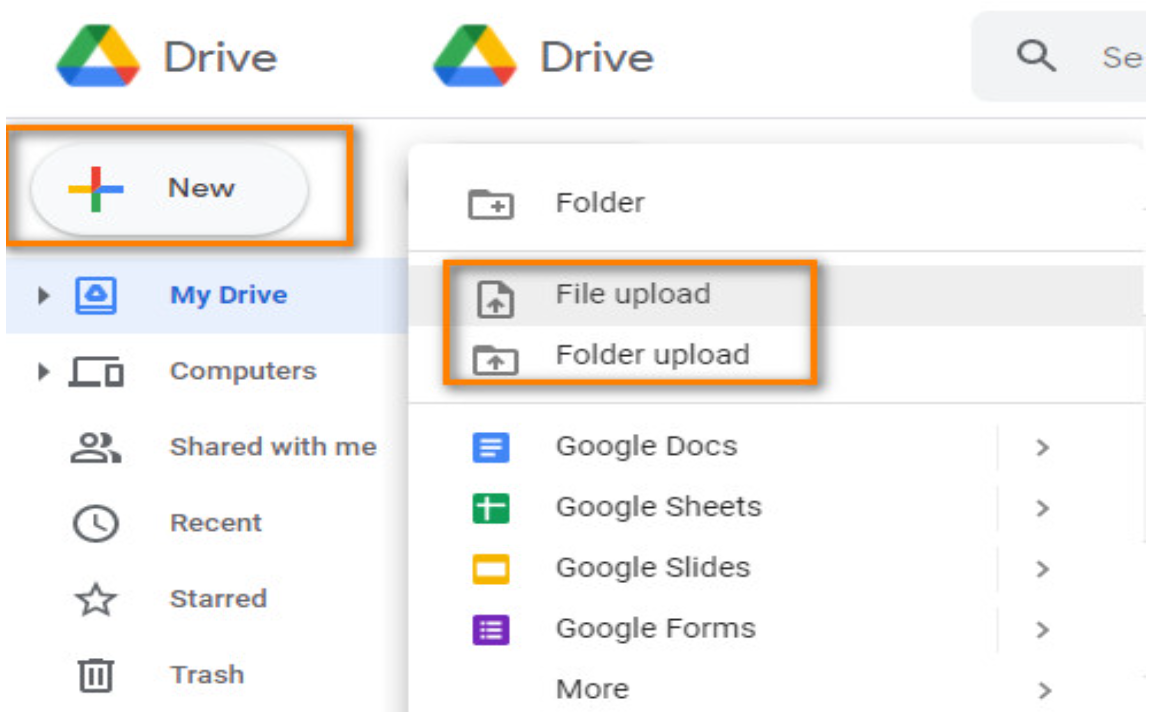Click the Shared with me people icon
Screen dimensions: 1150x712
(x=96, y=447)
